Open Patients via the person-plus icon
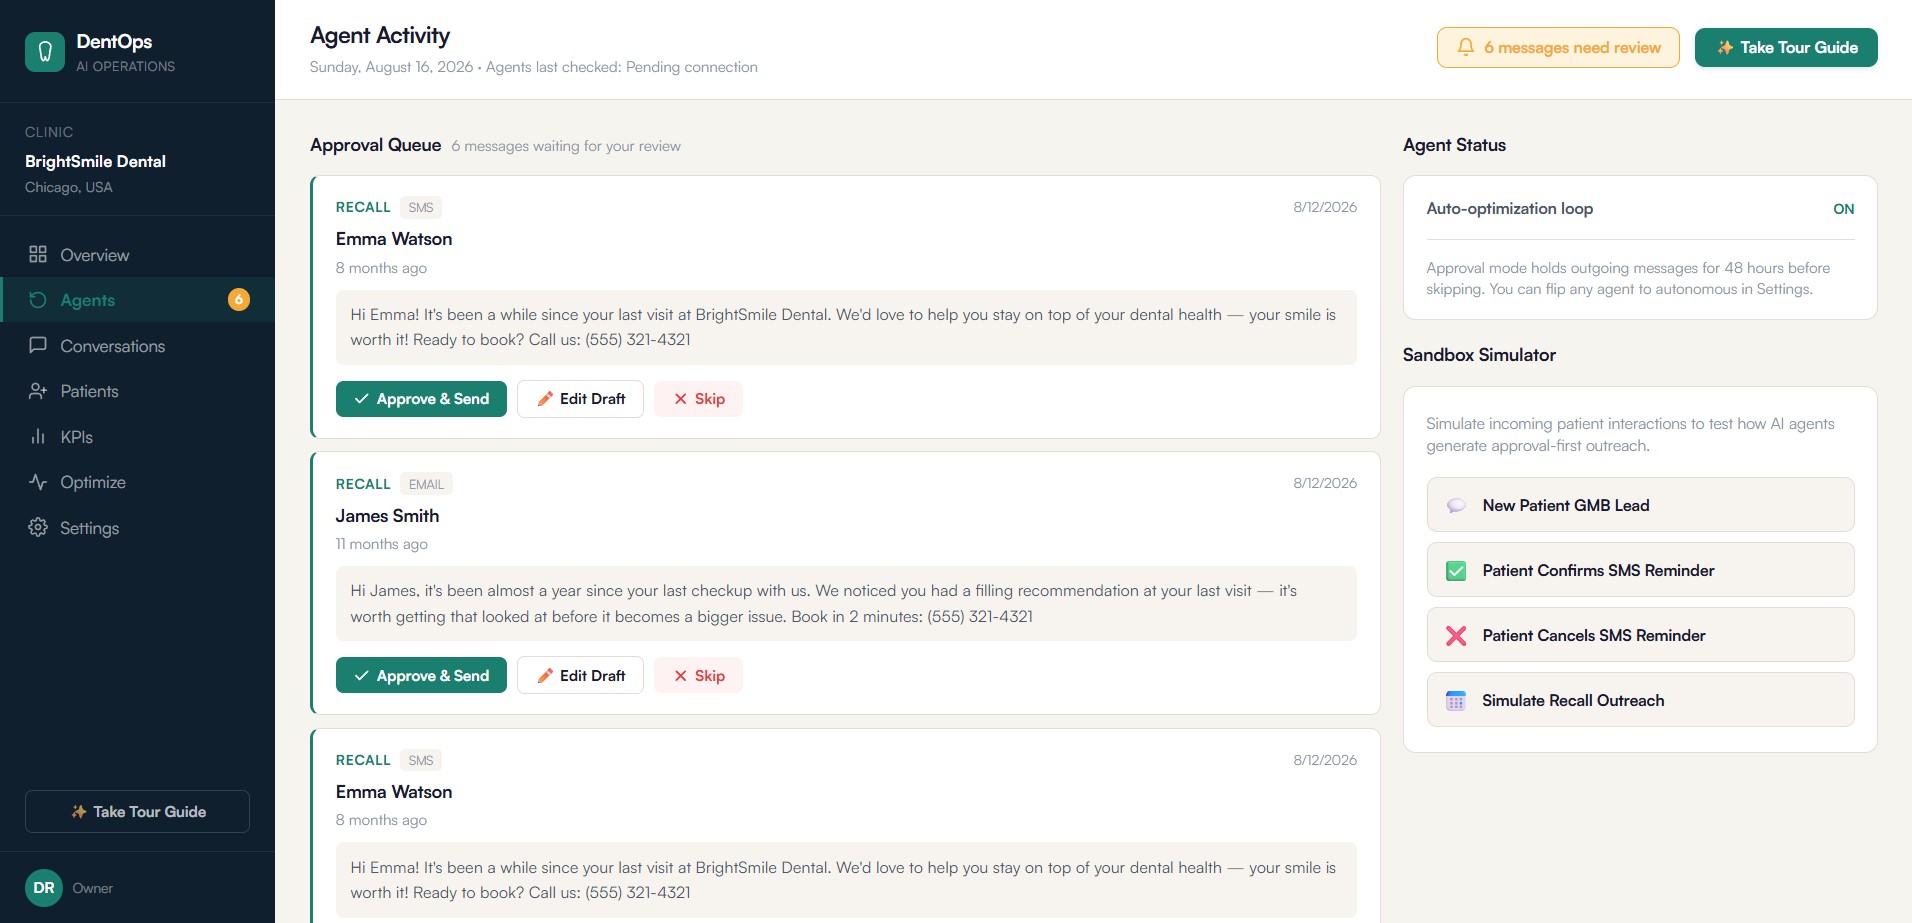 tap(38, 391)
